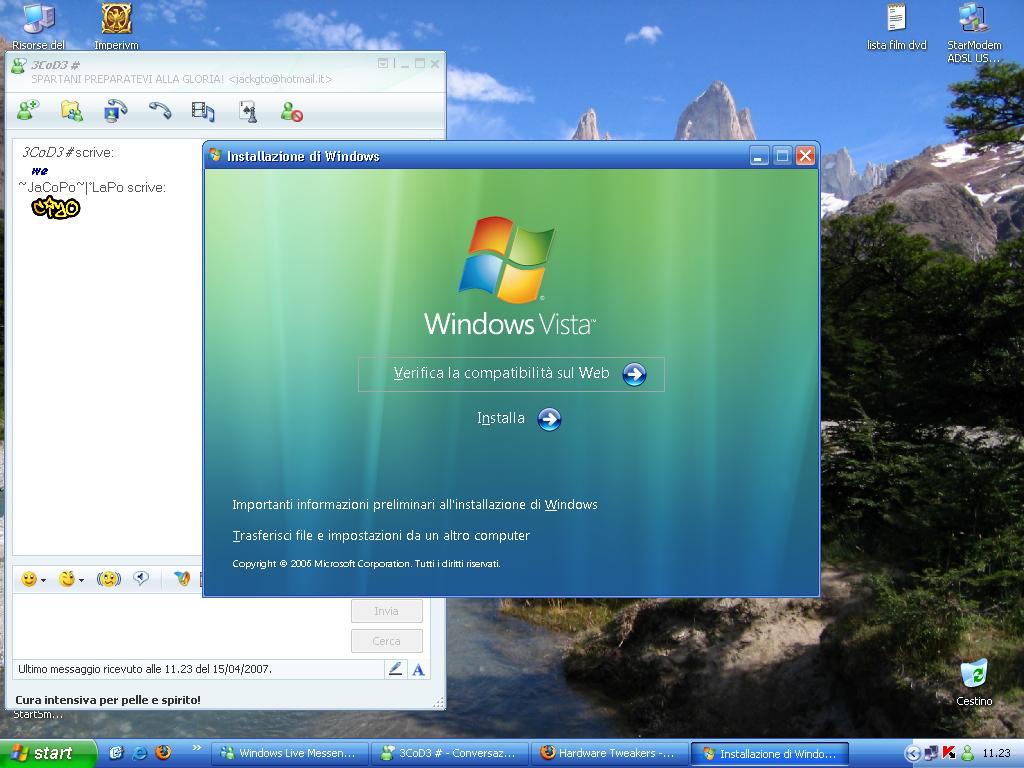This screenshot has width=1024, height=768.
Task: Switch to text input mode letter A
Action: point(419,669)
